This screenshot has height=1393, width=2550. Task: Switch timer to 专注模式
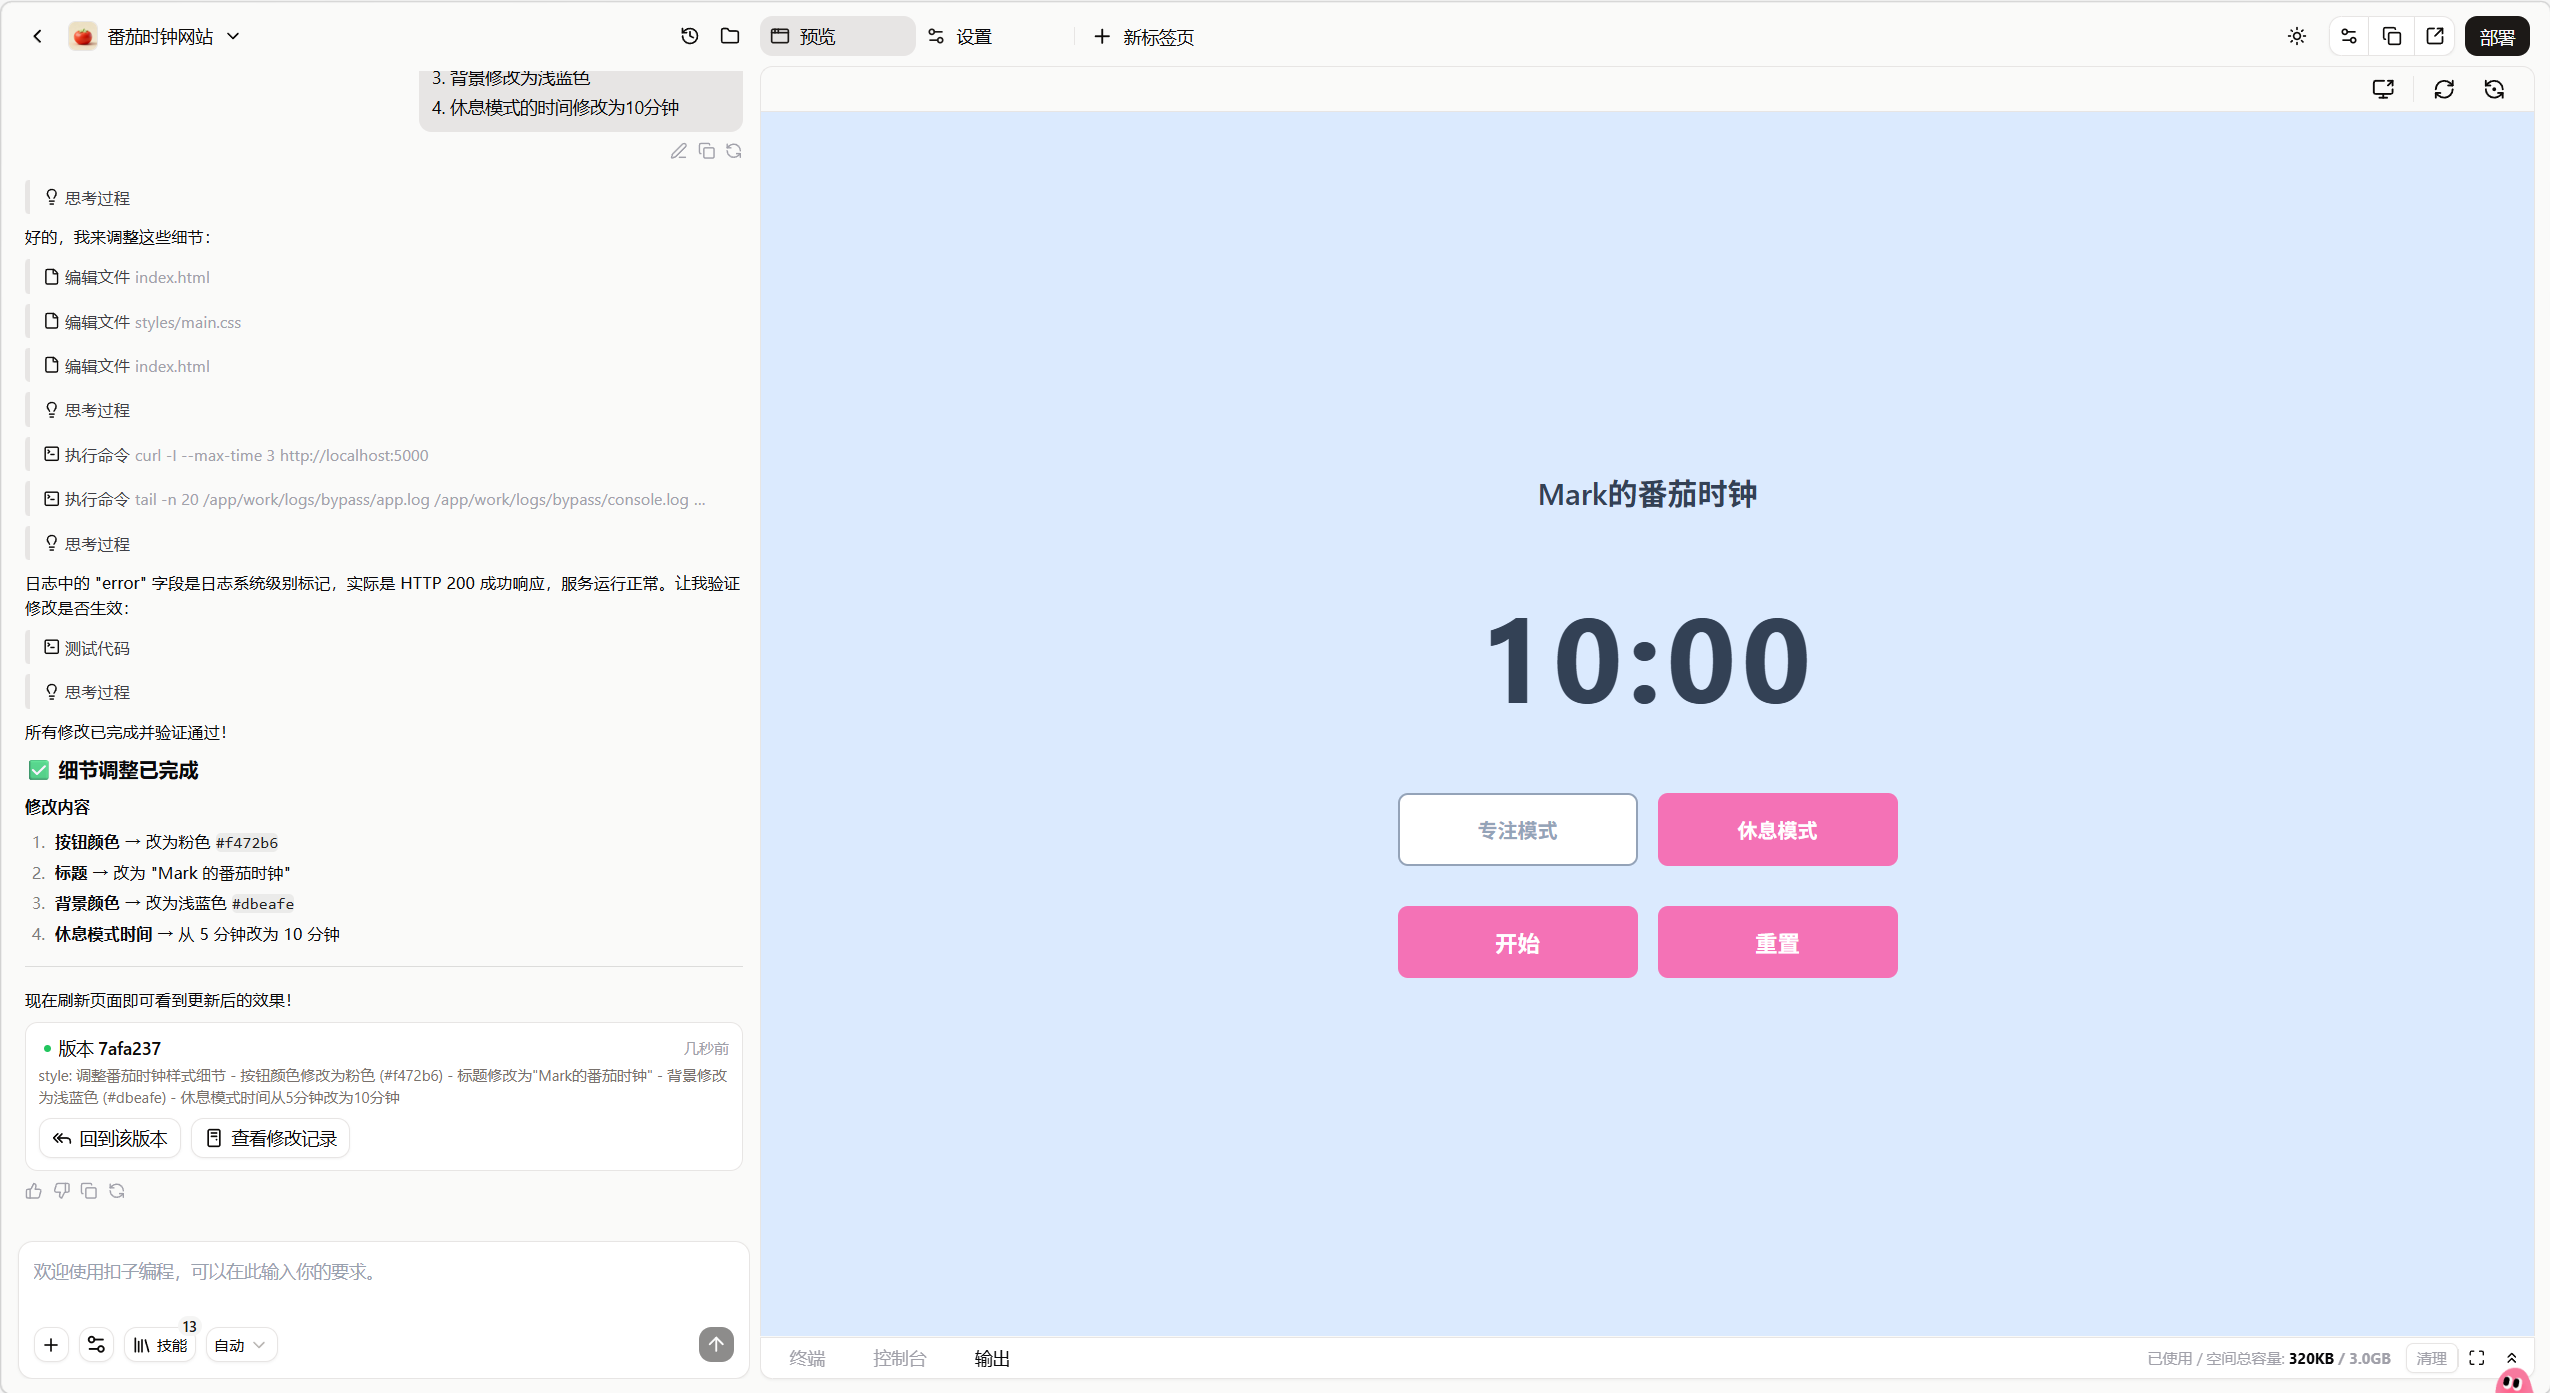coord(1517,830)
